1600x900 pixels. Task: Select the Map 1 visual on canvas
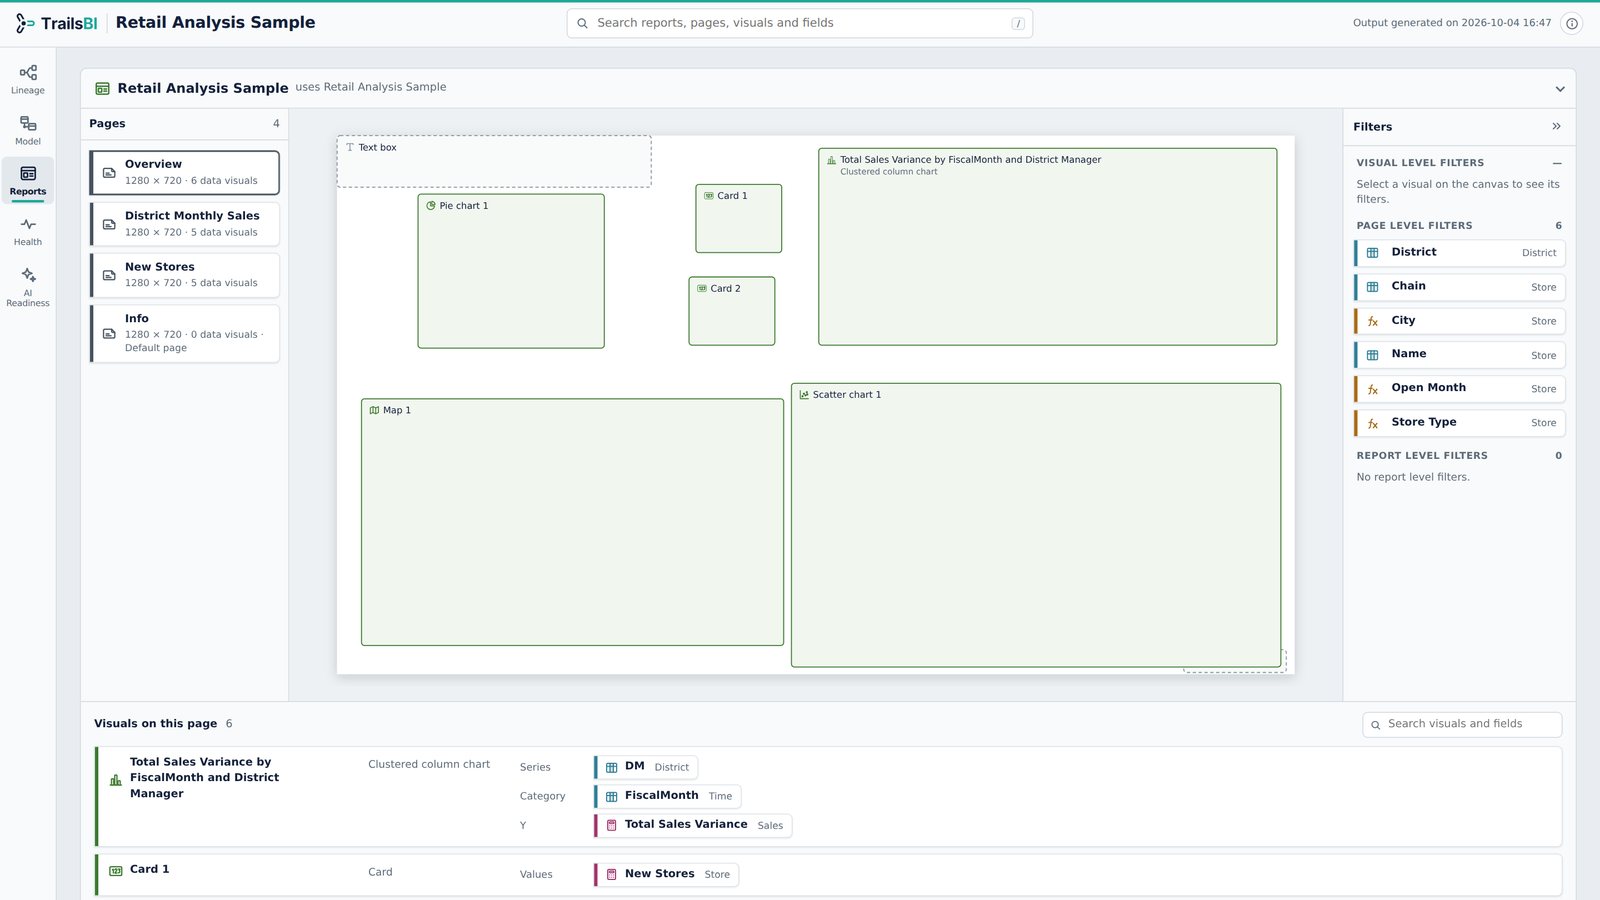(x=572, y=522)
